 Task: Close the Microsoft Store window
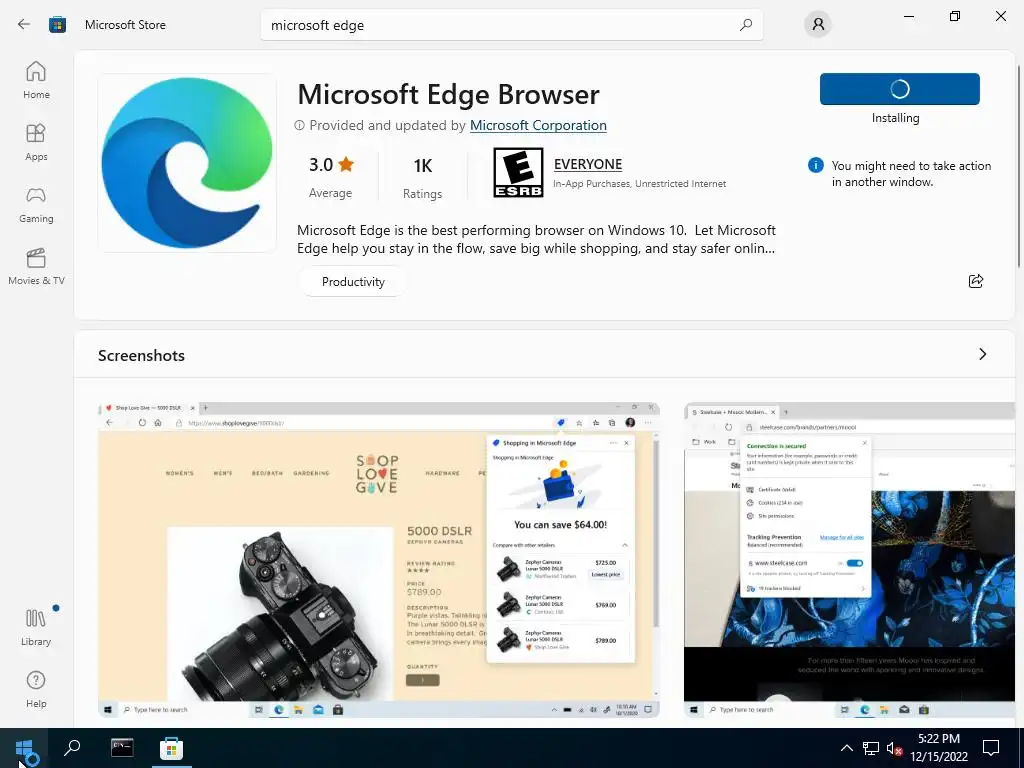coord(1000,16)
